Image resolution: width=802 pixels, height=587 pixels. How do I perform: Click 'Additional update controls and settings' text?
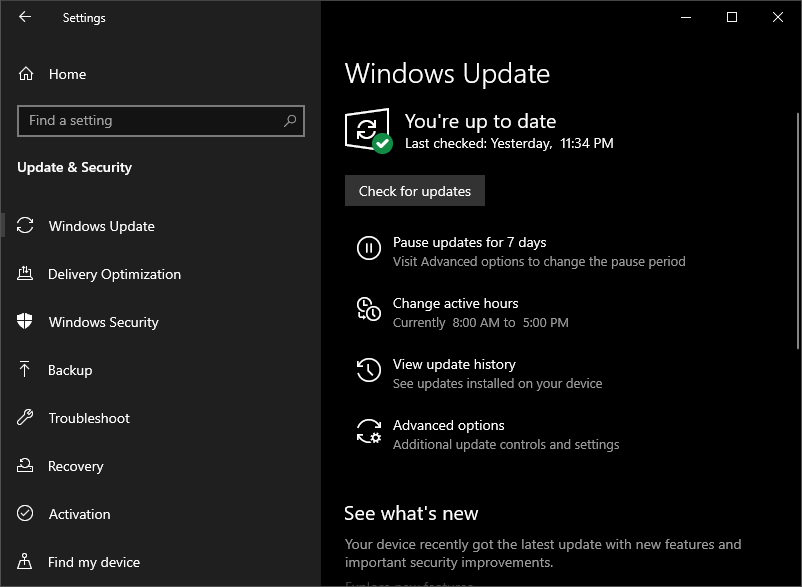(506, 445)
